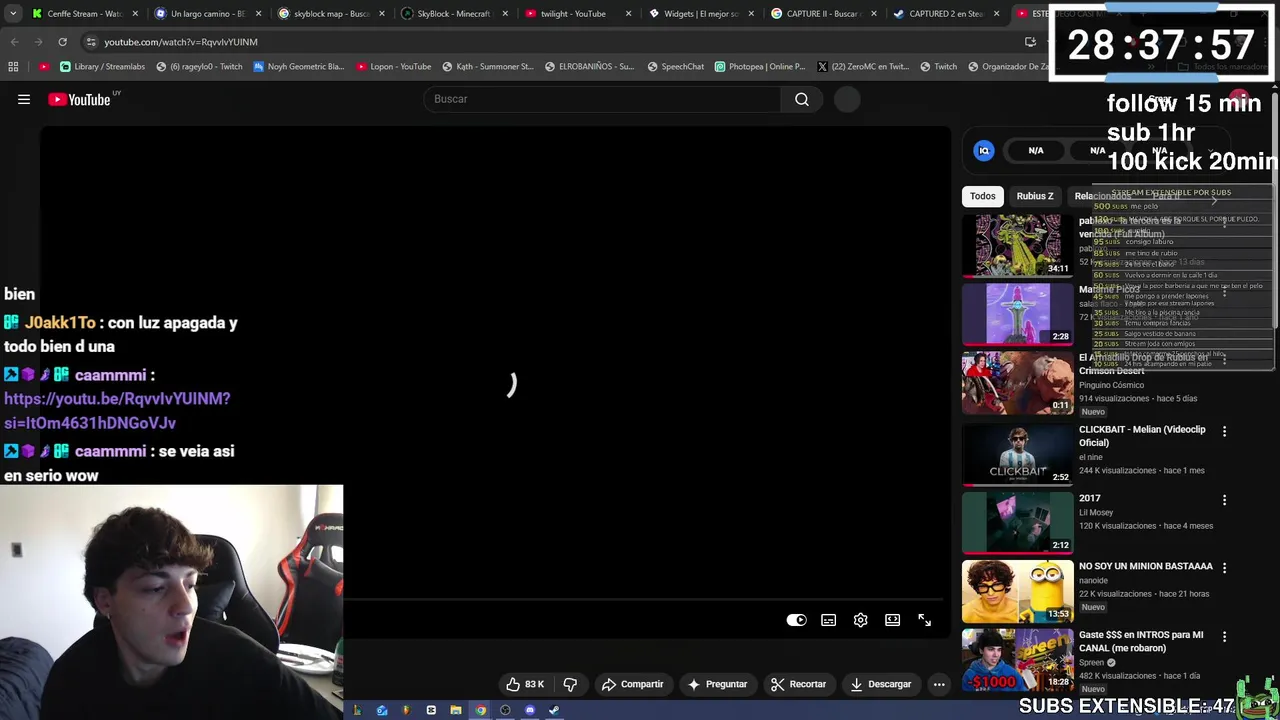Open options for Gaste $$$ en INTROS video
Viewport: 1280px width, 720px height.
point(1224,636)
